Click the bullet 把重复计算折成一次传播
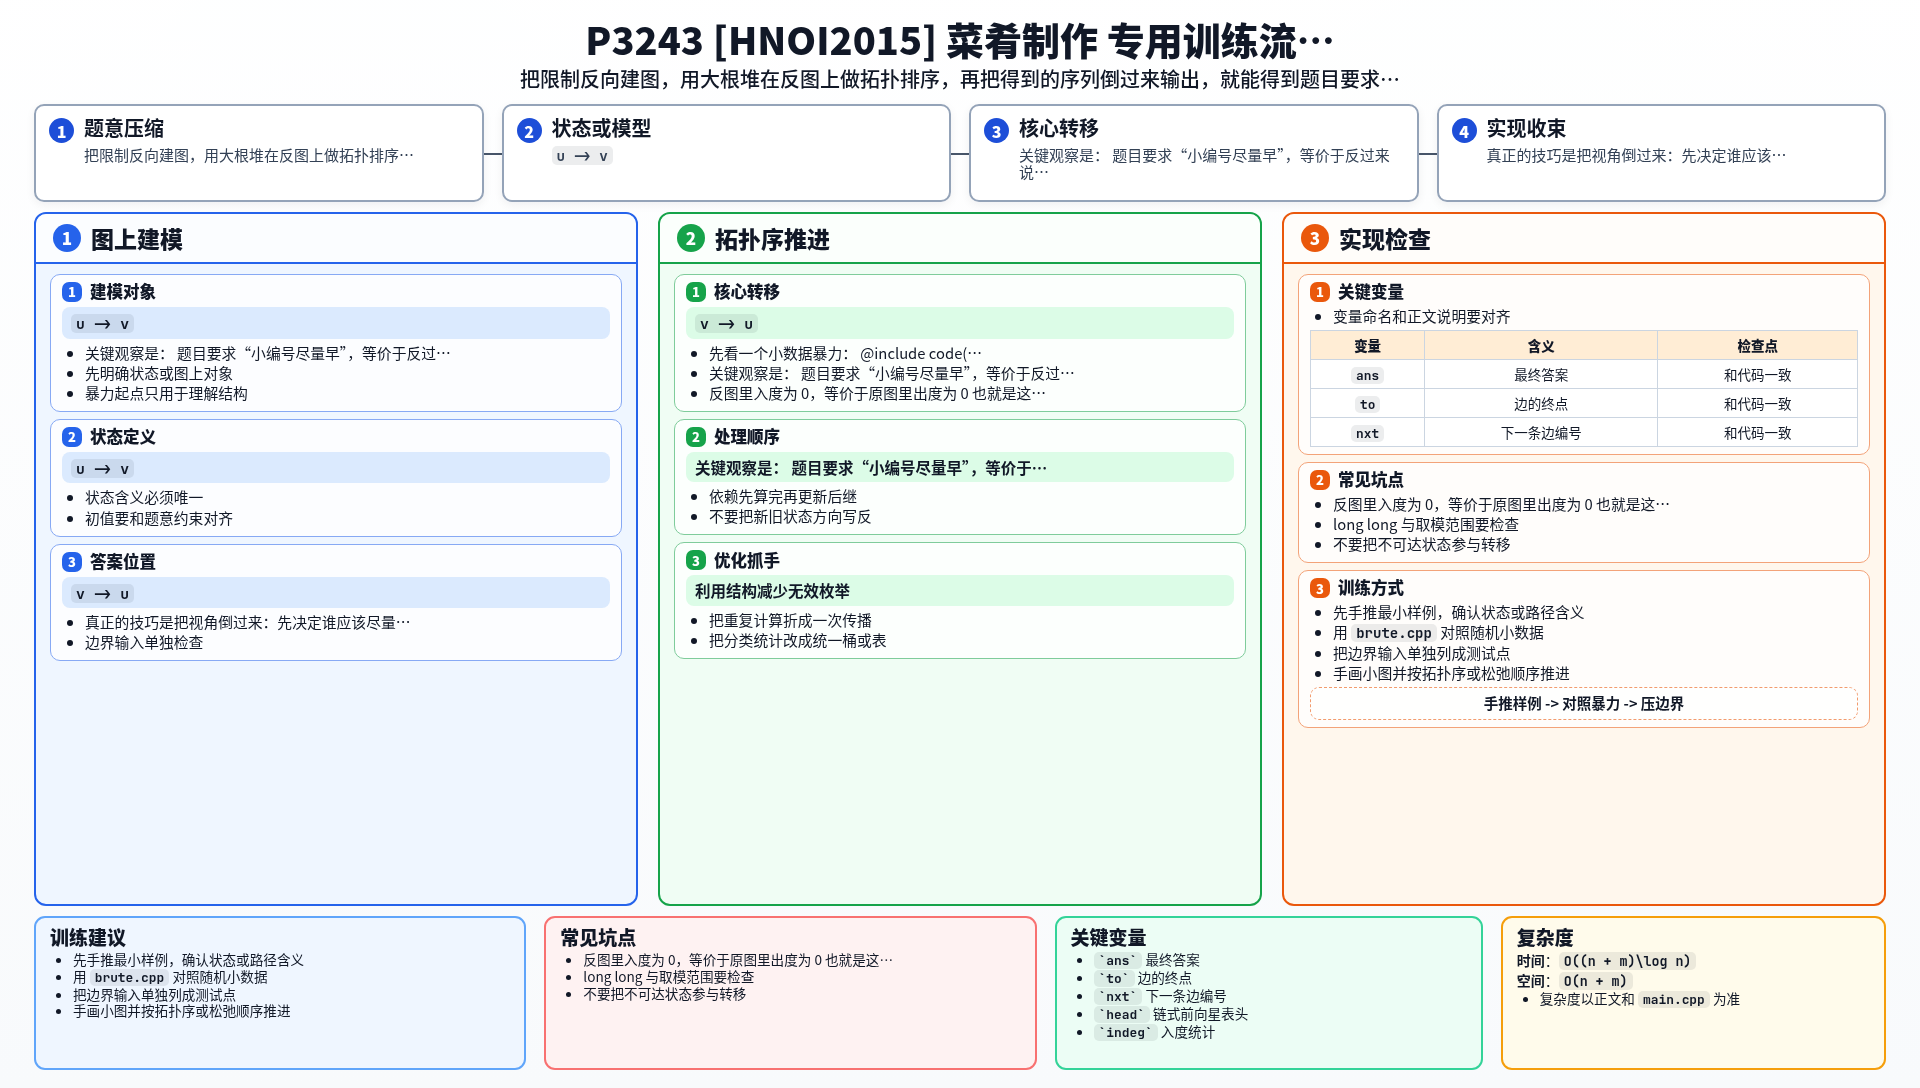This screenshot has width=1920, height=1088. pyautogui.click(x=790, y=621)
